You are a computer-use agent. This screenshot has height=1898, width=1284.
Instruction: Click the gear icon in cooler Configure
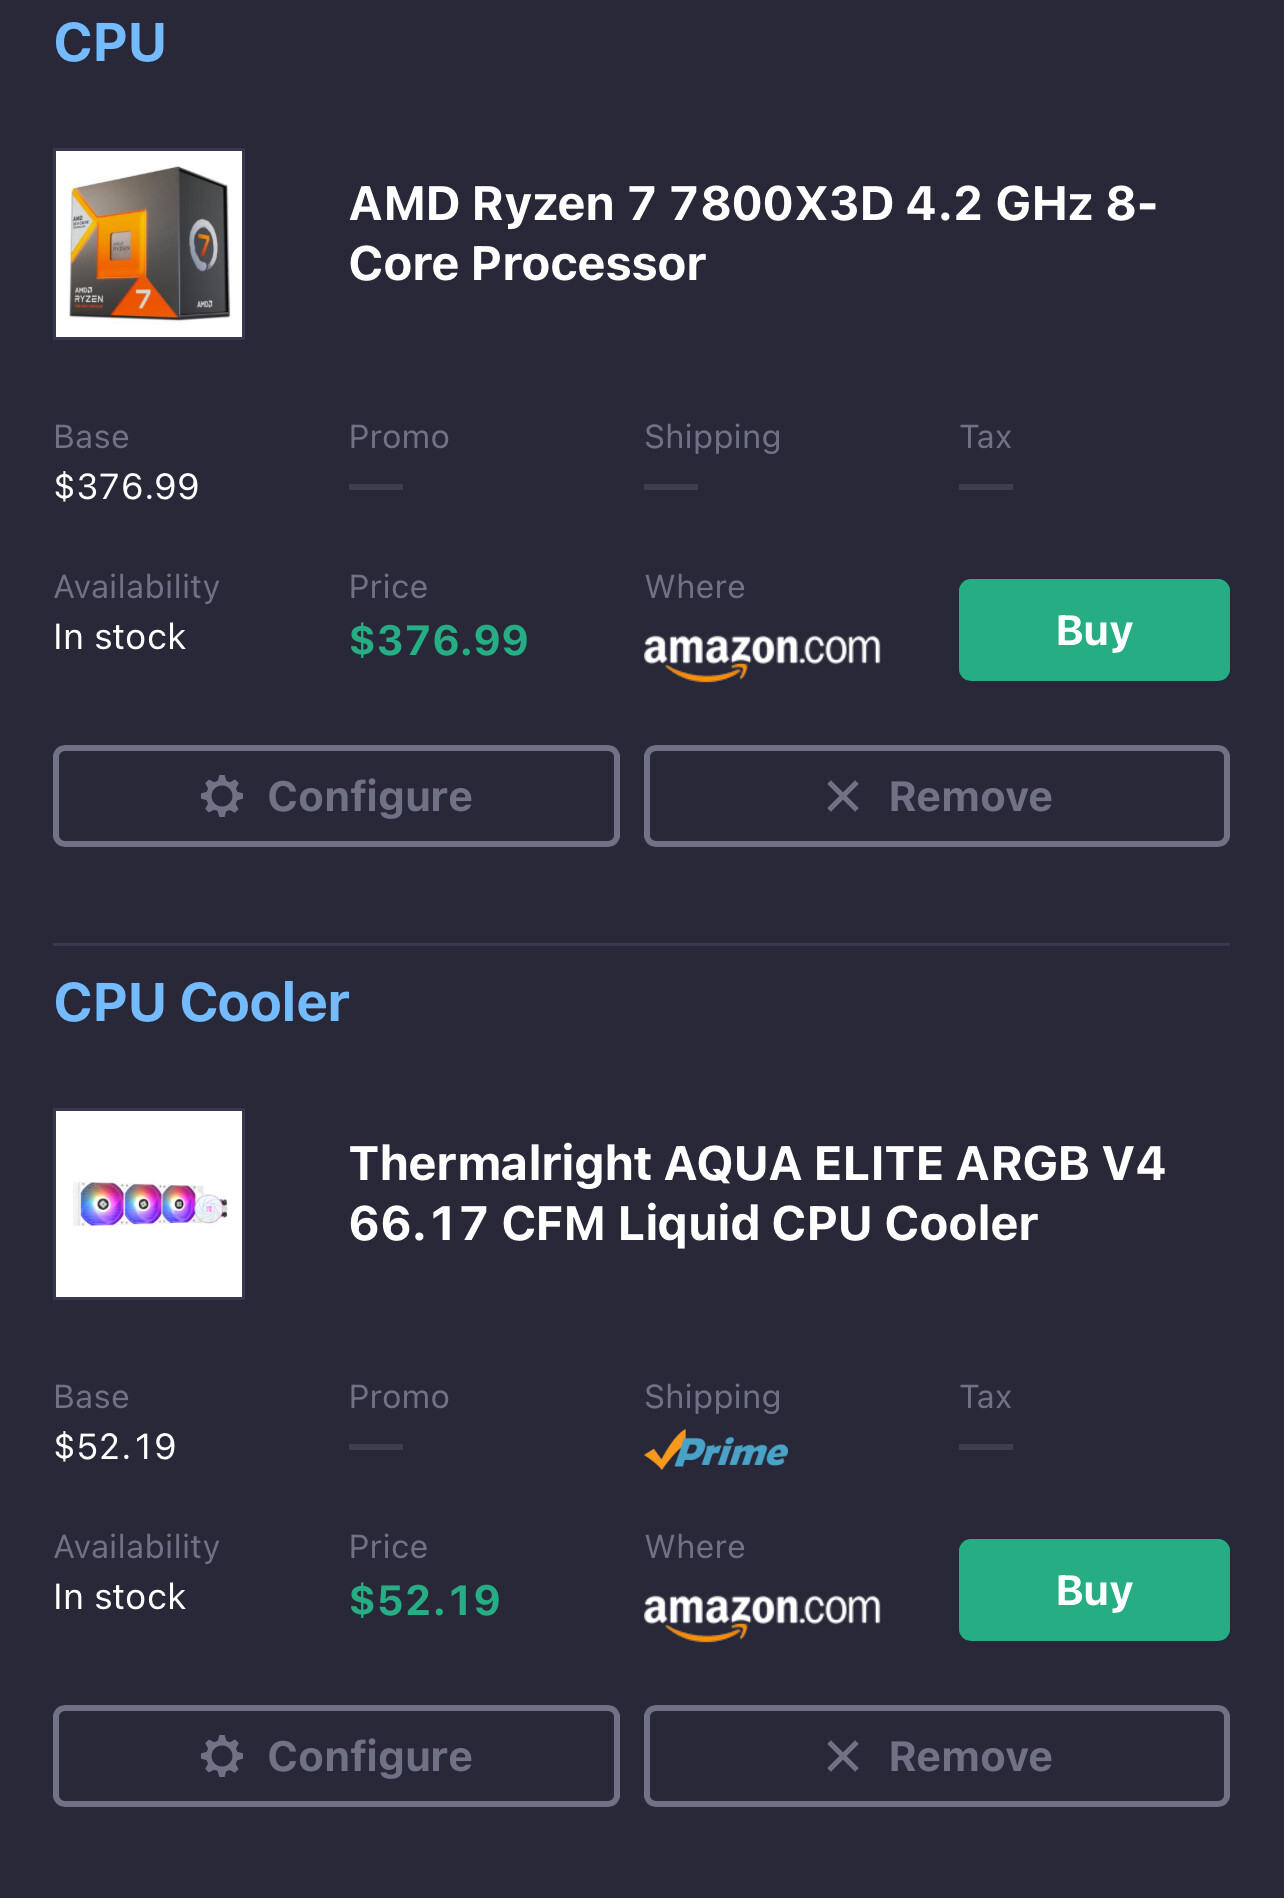tap(222, 1757)
